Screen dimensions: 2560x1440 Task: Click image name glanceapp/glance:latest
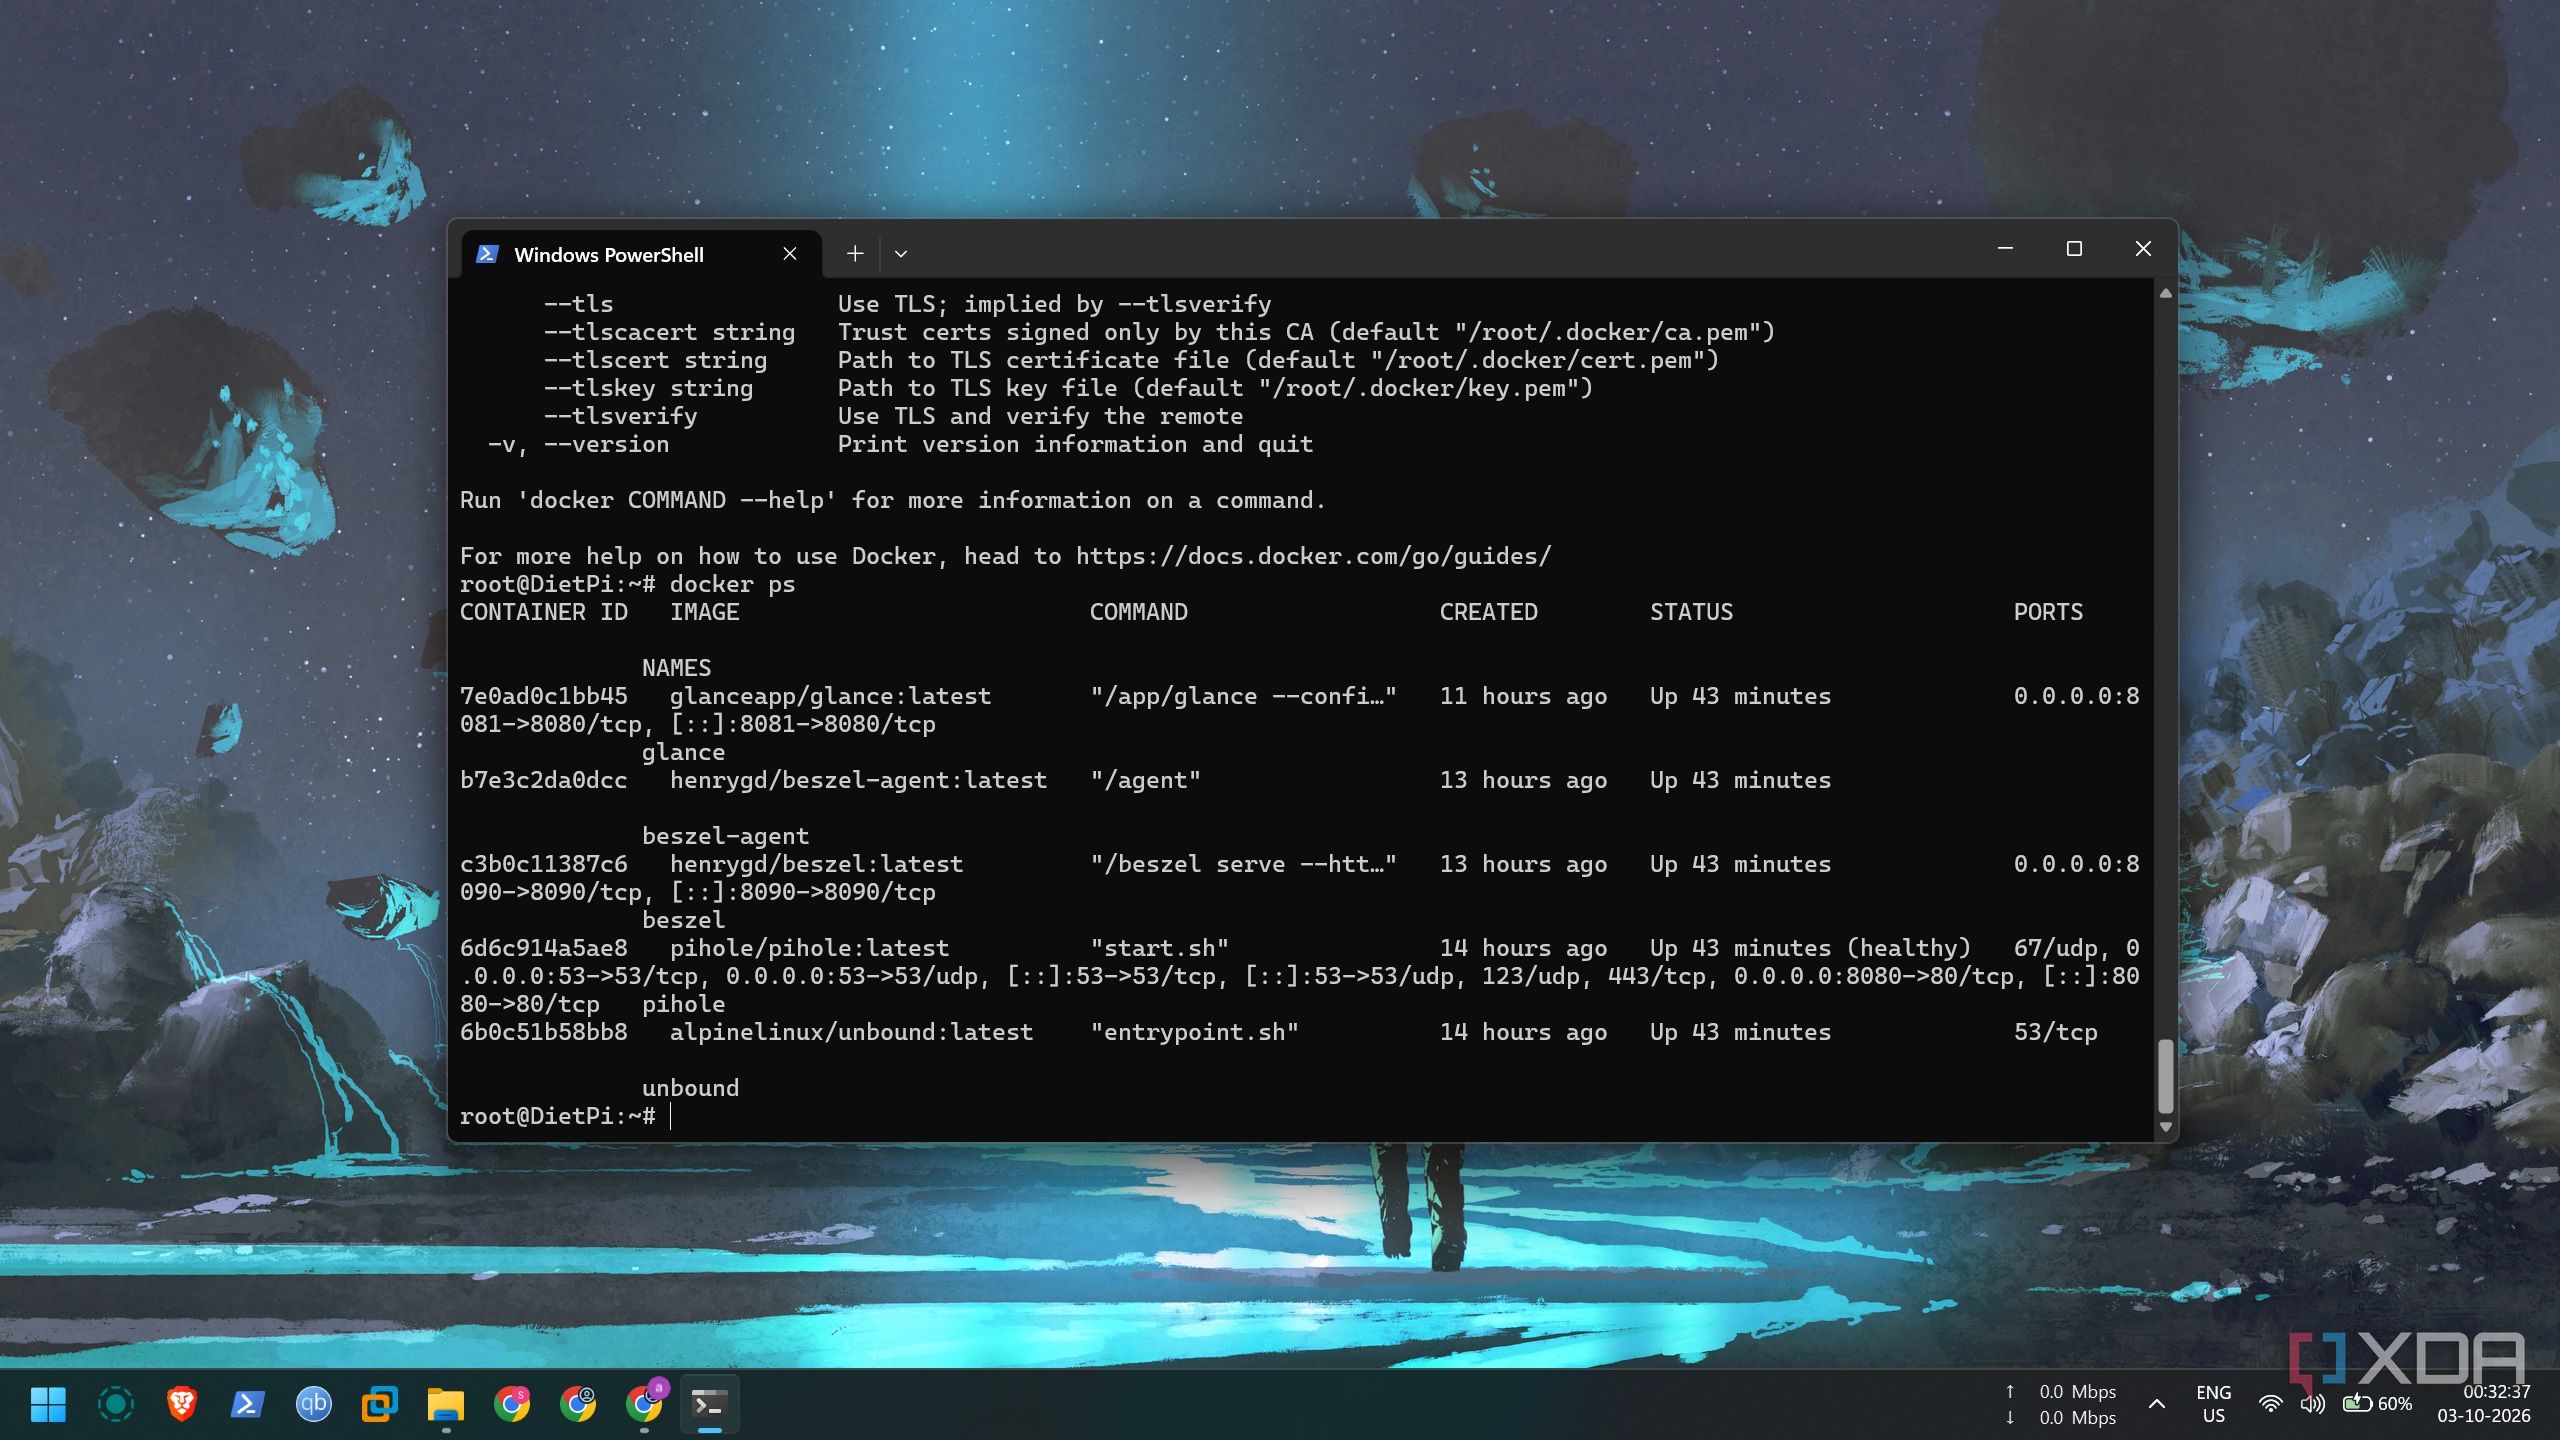(x=830, y=696)
